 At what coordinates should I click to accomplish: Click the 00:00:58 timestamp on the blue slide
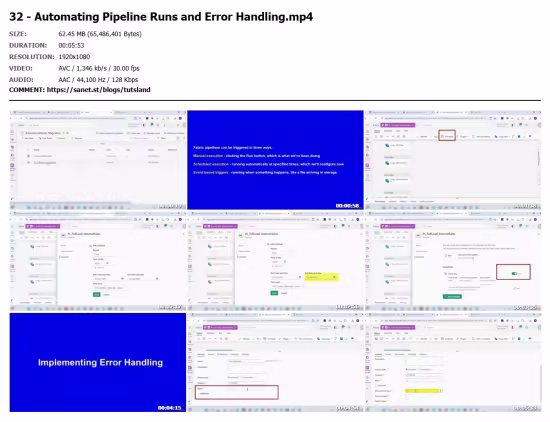tap(347, 206)
